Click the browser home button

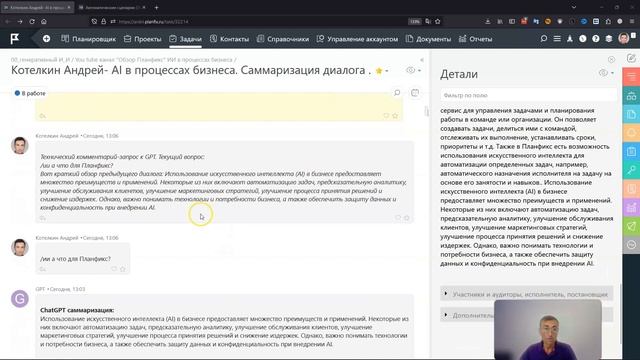(44, 21)
